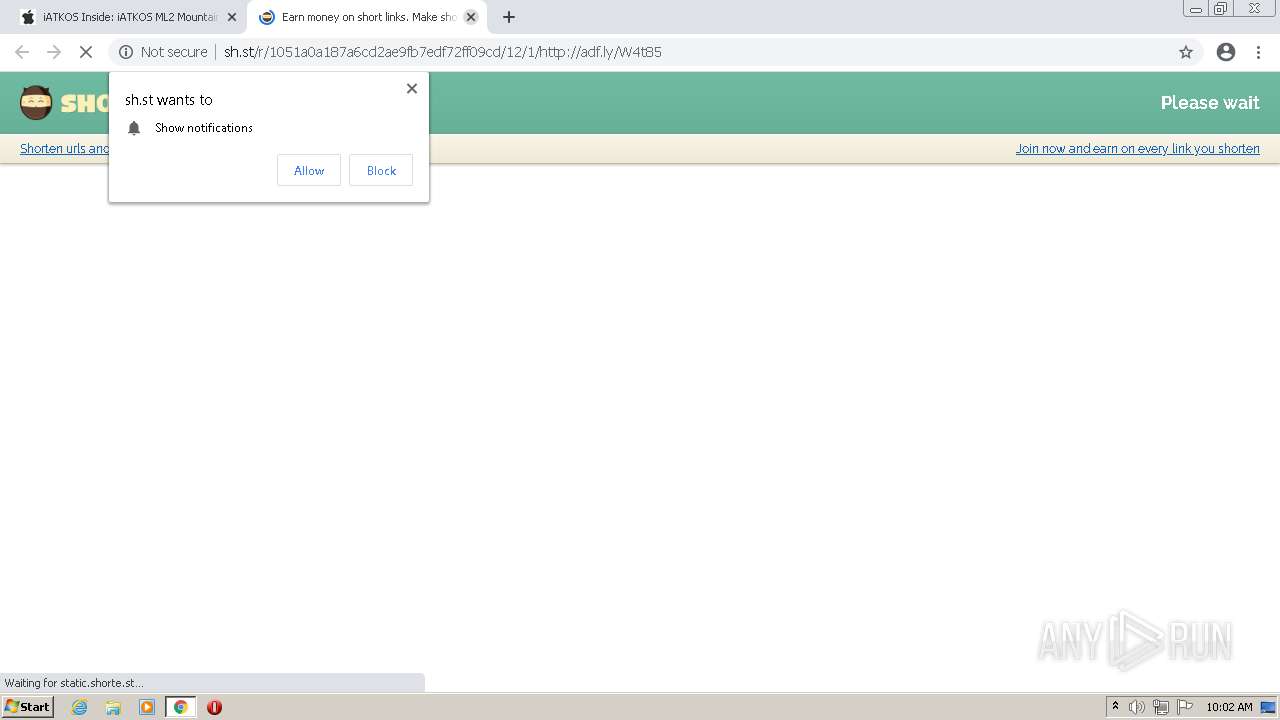View Not secure site information

[x=163, y=52]
